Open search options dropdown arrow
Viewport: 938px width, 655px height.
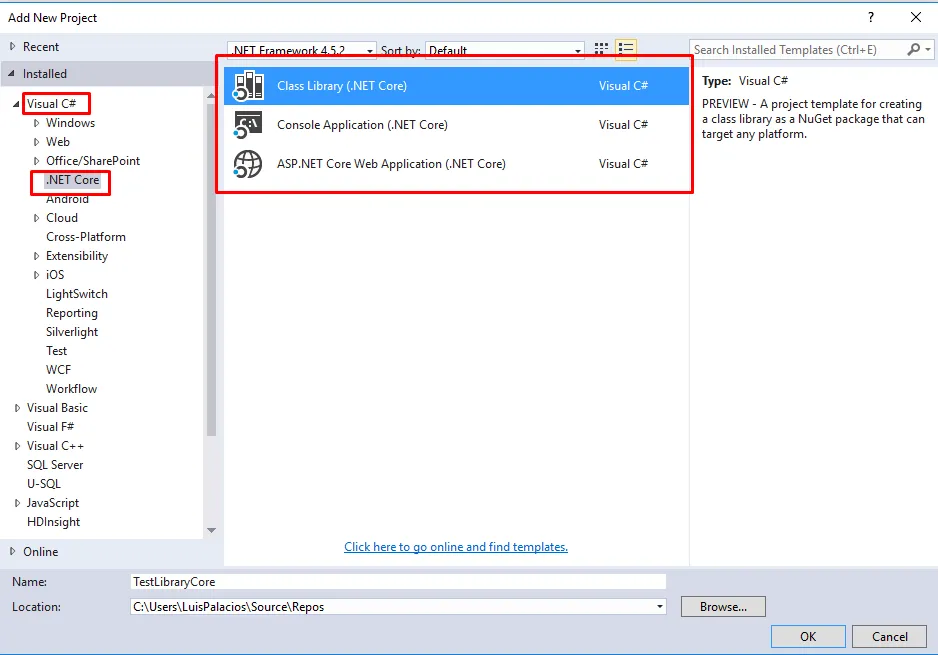pos(928,50)
